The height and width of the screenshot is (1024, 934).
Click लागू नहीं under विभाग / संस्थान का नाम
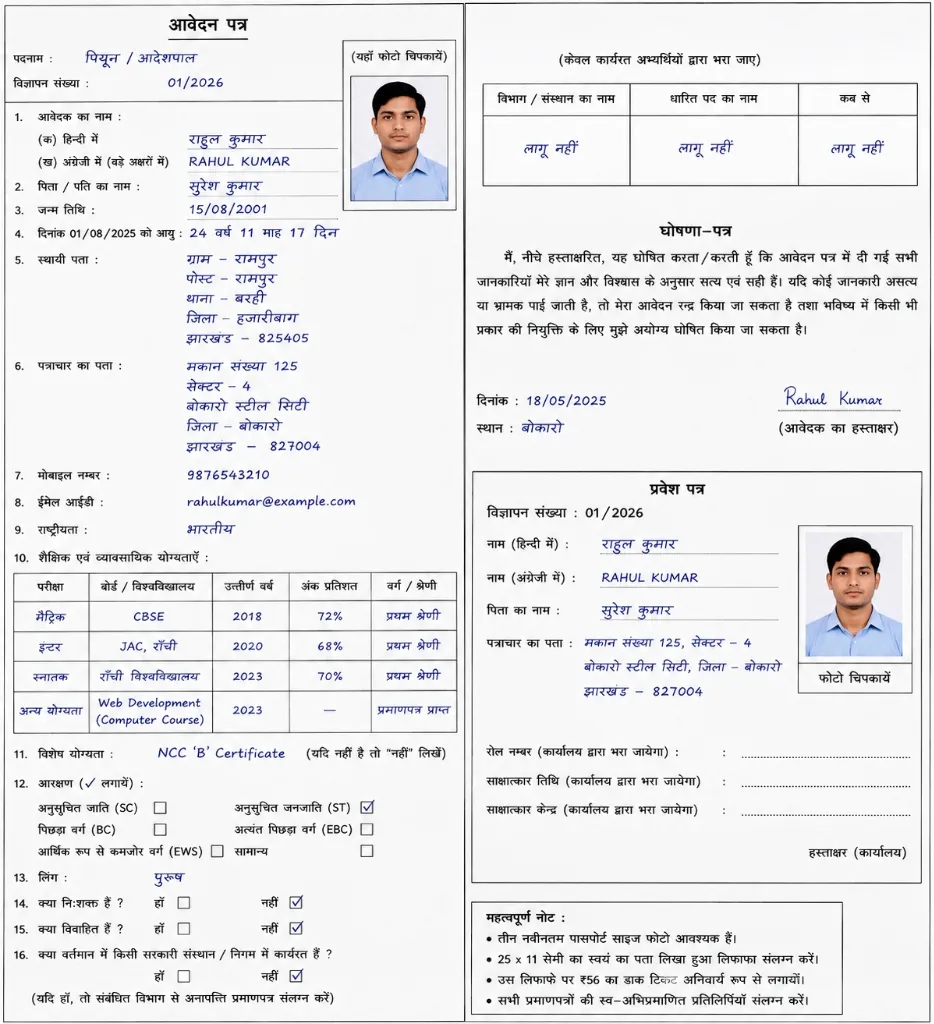pos(551,149)
